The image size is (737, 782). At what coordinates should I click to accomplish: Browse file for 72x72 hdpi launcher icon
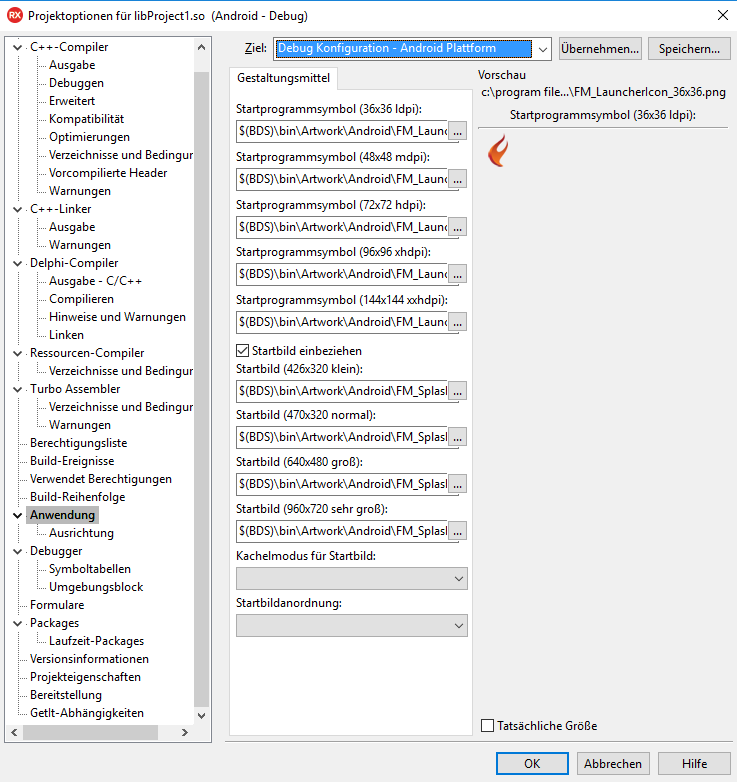[457, 227]
